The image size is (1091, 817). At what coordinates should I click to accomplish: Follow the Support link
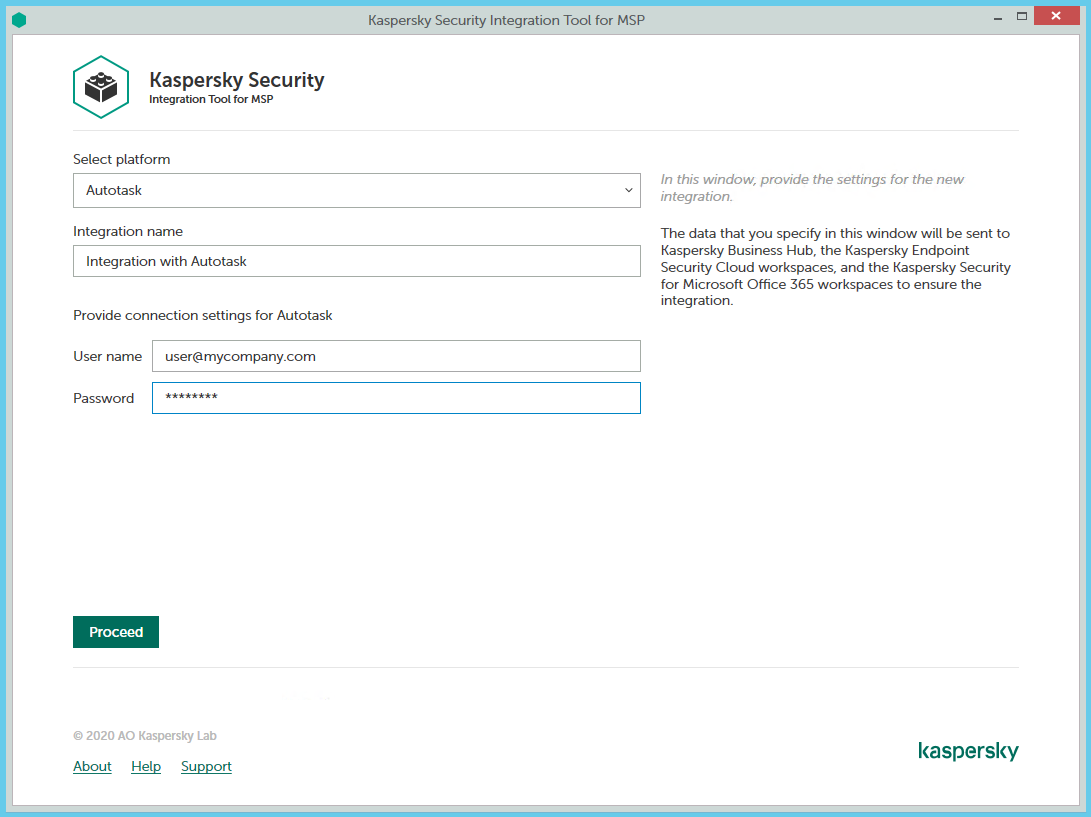point(206,766)
